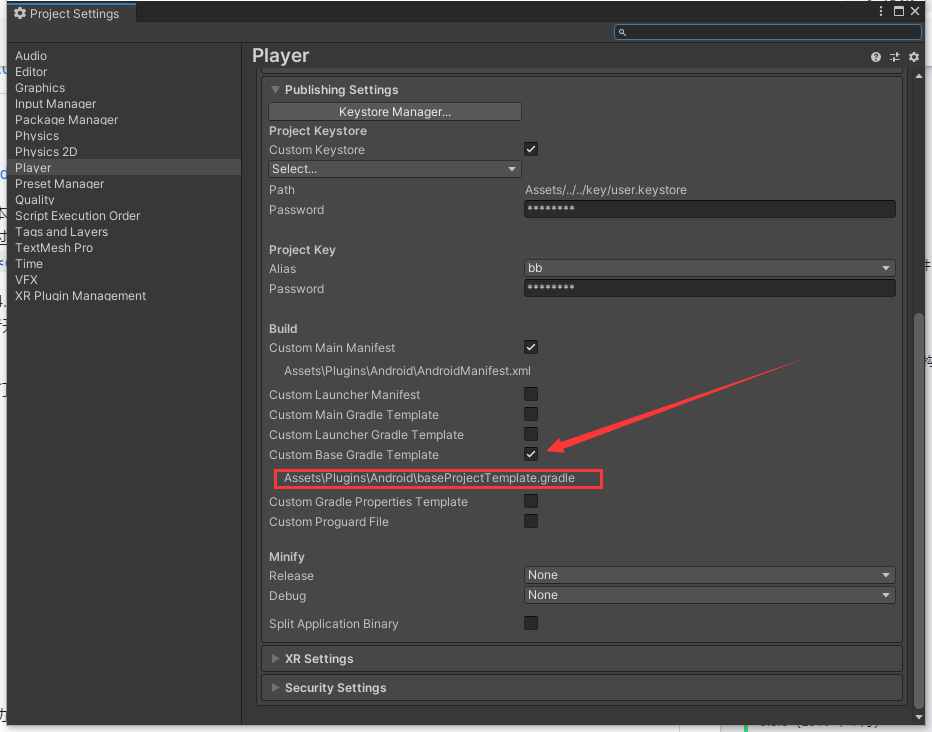
Task: Click AndroidManifest.xml path text
Action: point(407,371)
